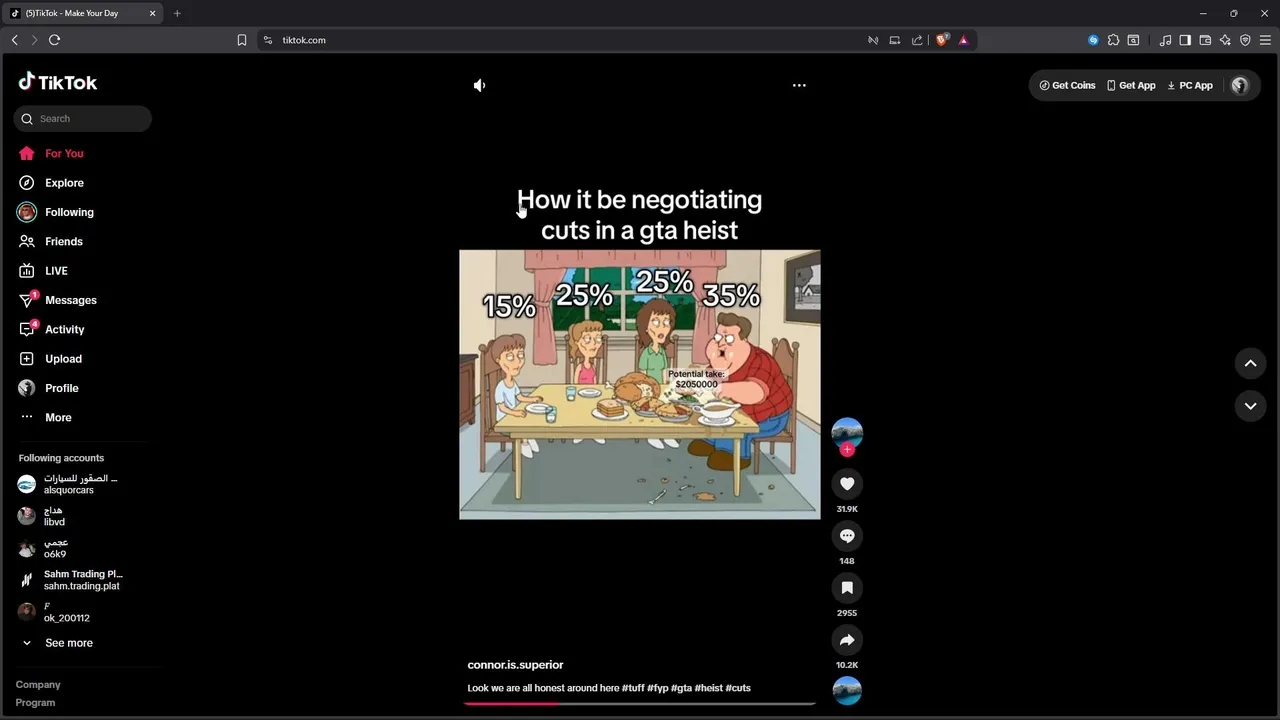
Task: Open the Brave Shields lion icon
Action: tap(942, 40)
